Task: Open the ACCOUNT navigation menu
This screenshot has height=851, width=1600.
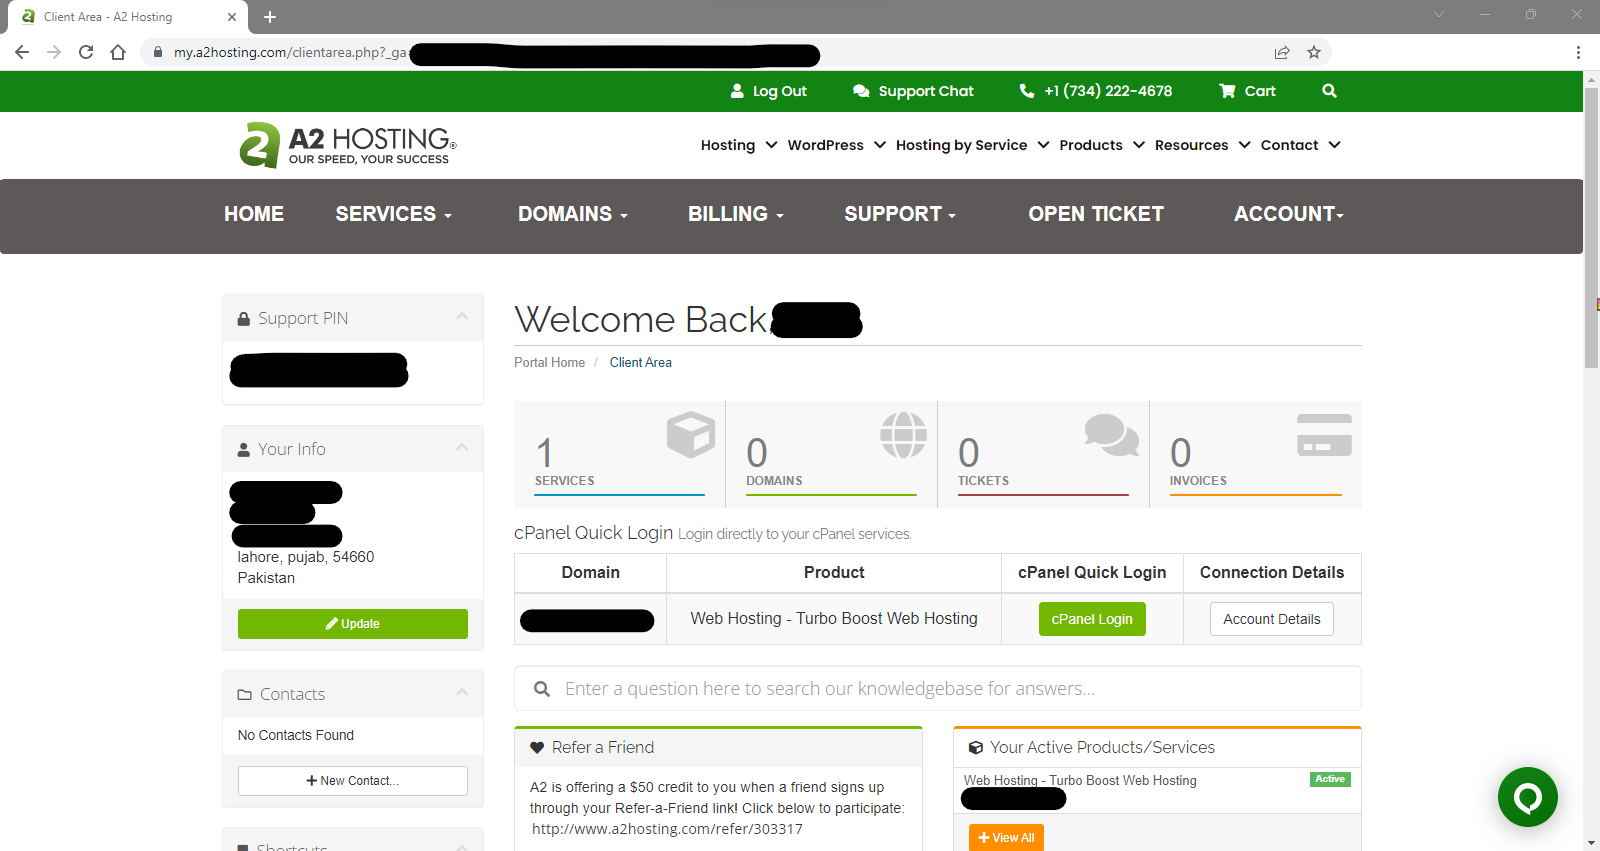Action: click(x=1289, y=214)
